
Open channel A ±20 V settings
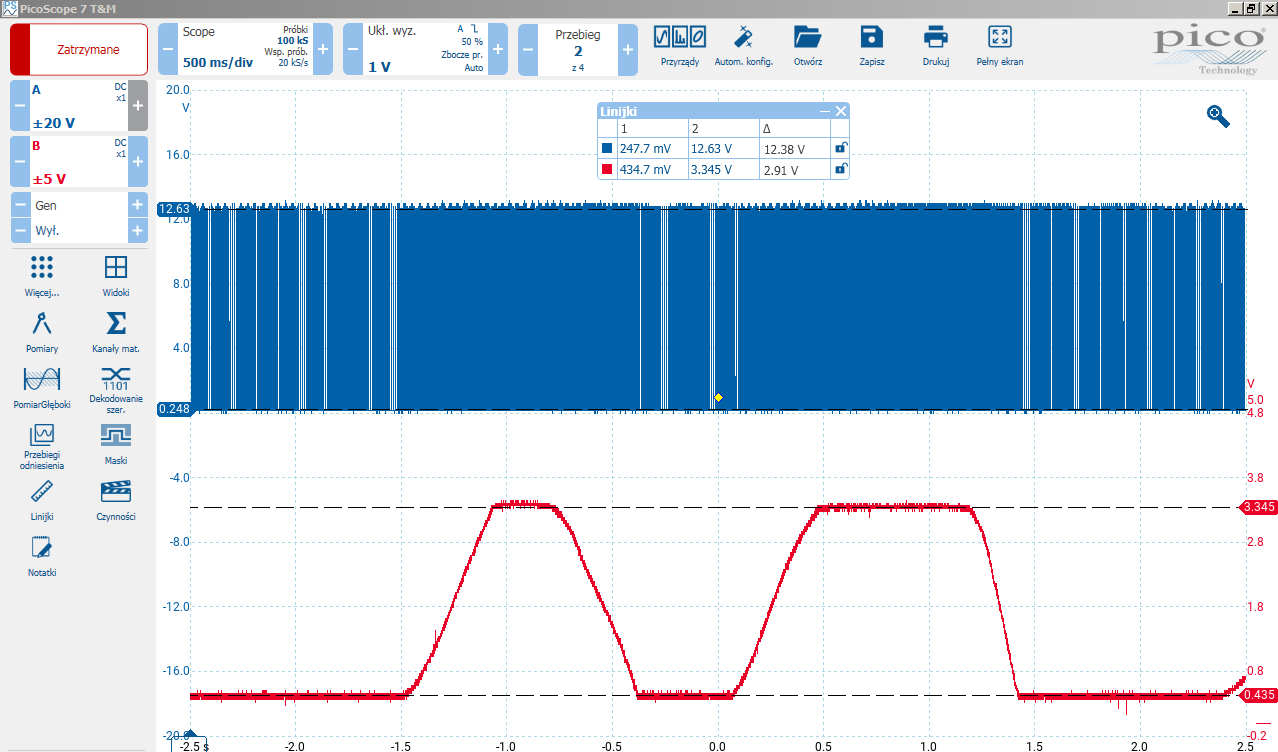coord(79,106)
